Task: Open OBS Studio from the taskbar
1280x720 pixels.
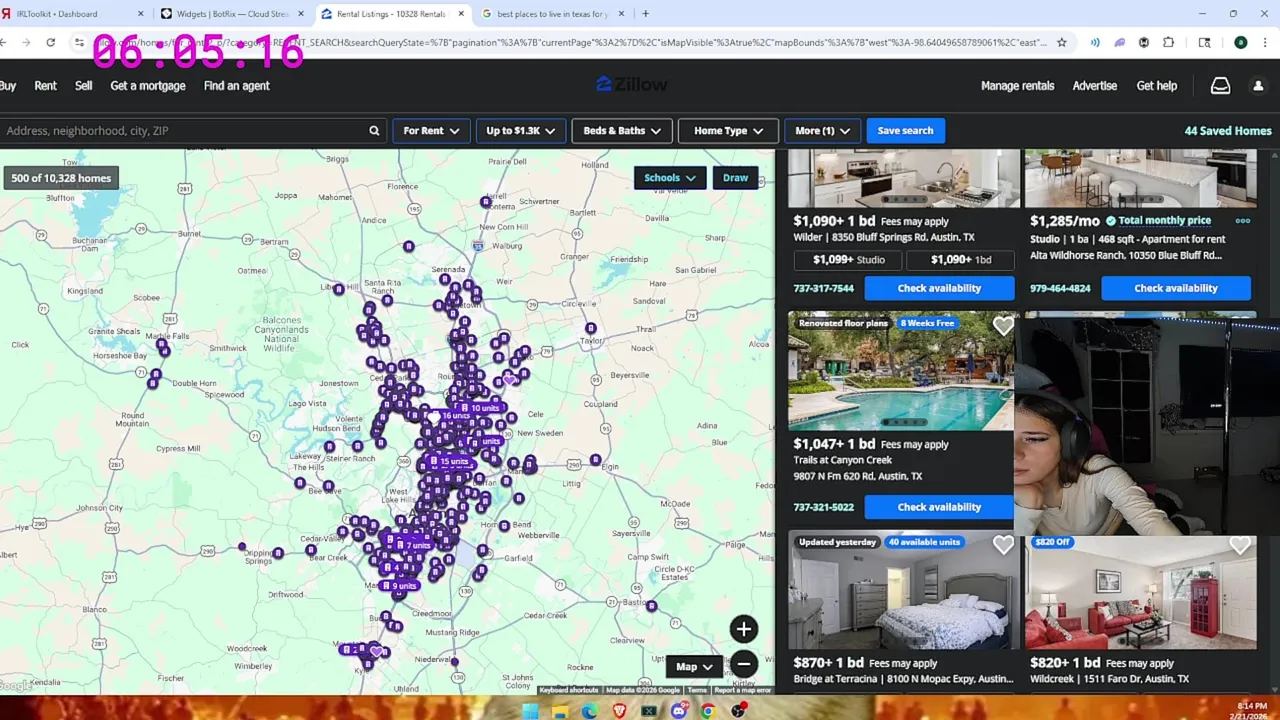Action: coord(738,711)
